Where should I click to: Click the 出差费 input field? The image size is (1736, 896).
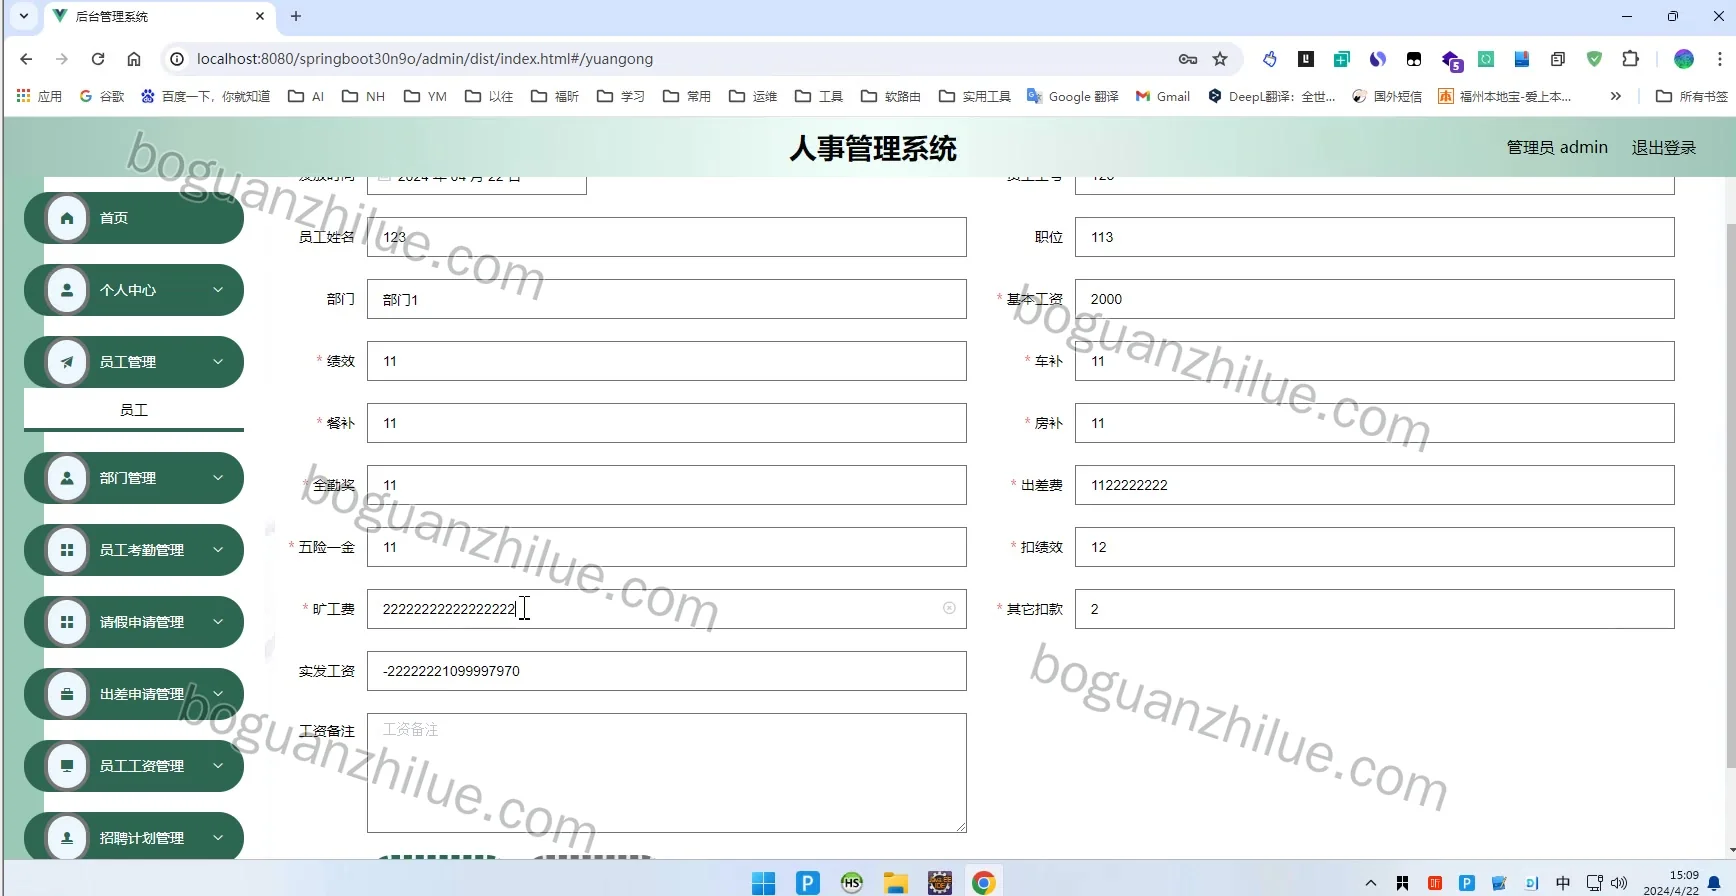pyautogui.click(x=1374, y=485)
